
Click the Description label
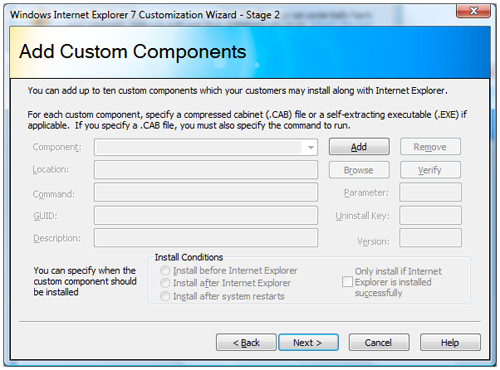(57, 238)
